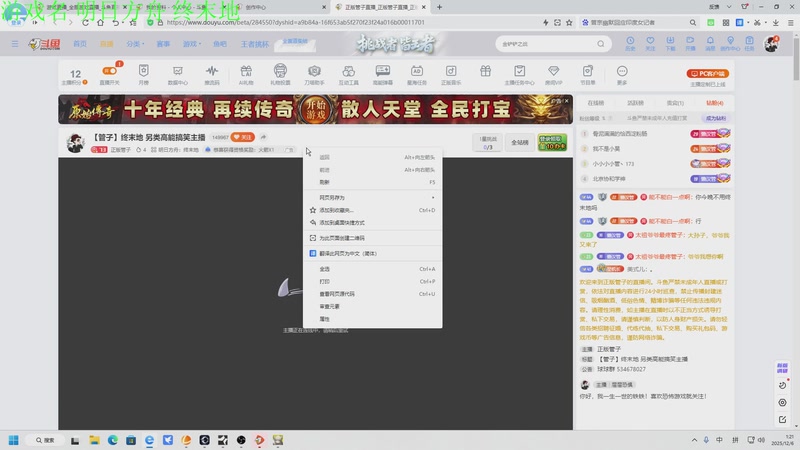Bookmark page with address bar star icon
This screenshot has width=800, height=450.
[x=569, y=22]
